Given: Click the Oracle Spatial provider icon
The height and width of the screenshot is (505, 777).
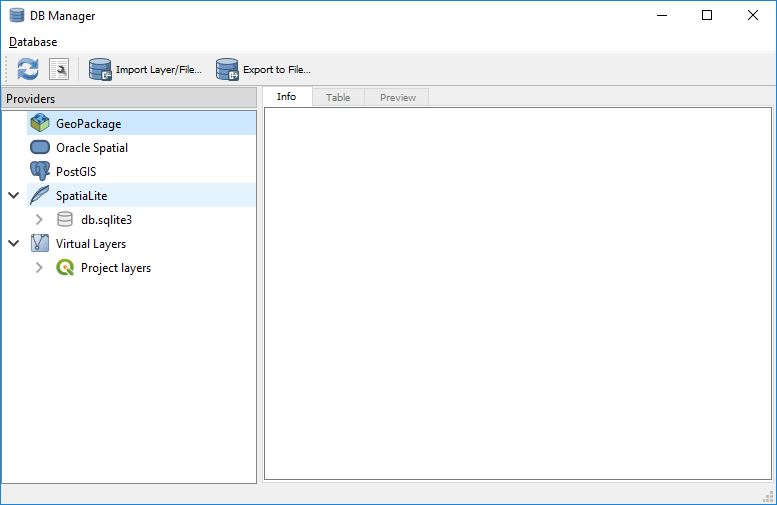Looking at the screenshot, I should tap(40, 147).
